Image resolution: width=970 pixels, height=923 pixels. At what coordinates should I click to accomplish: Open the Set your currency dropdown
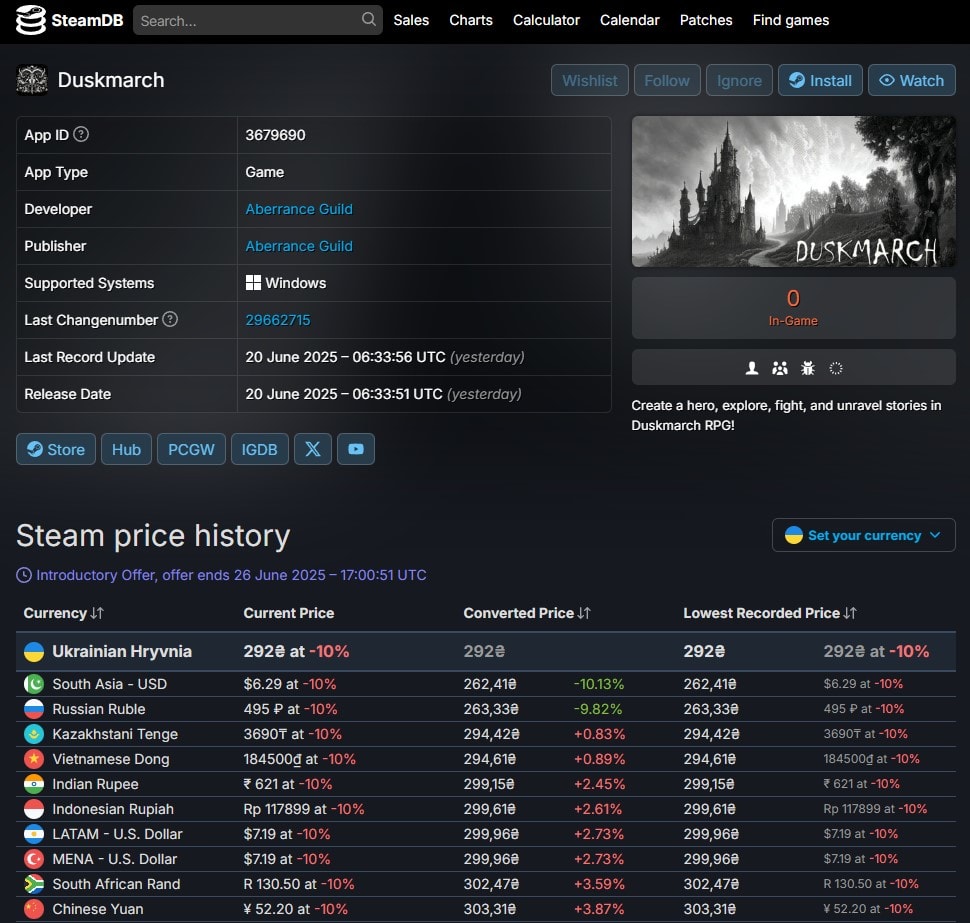(x=864, y=535)
